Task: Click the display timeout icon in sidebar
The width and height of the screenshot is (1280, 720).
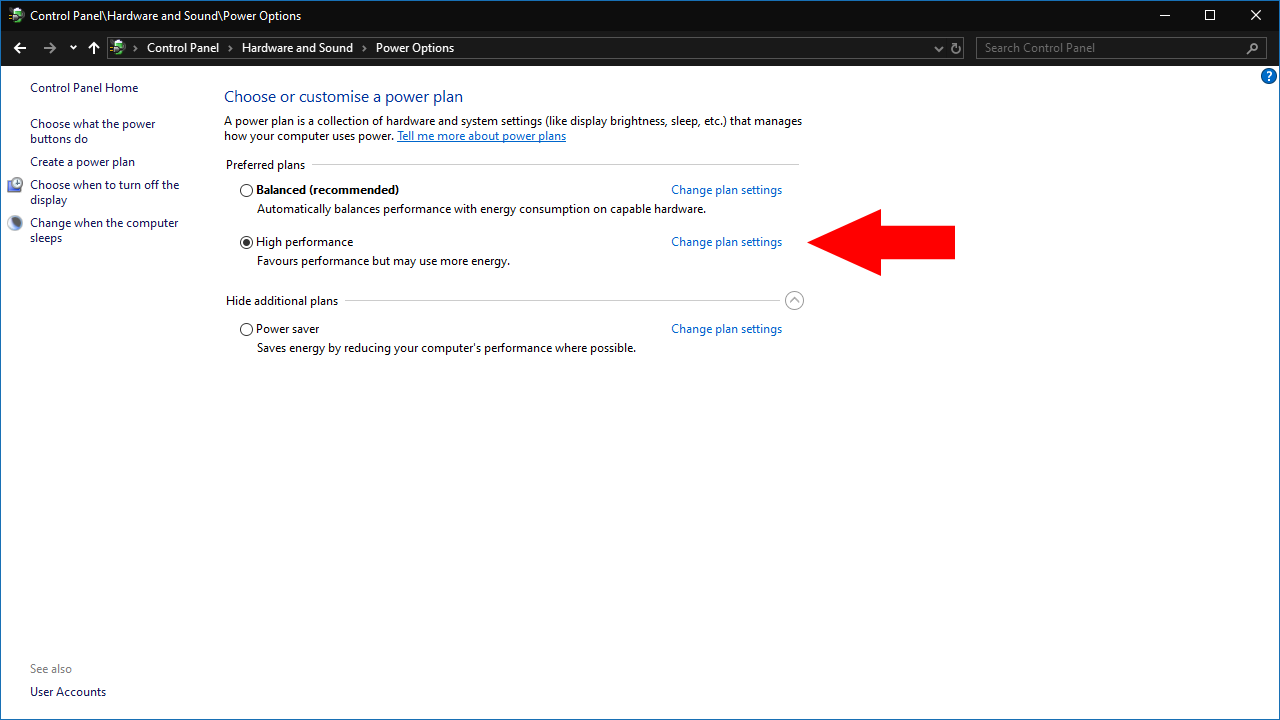Action: click(x=15, y=185)
